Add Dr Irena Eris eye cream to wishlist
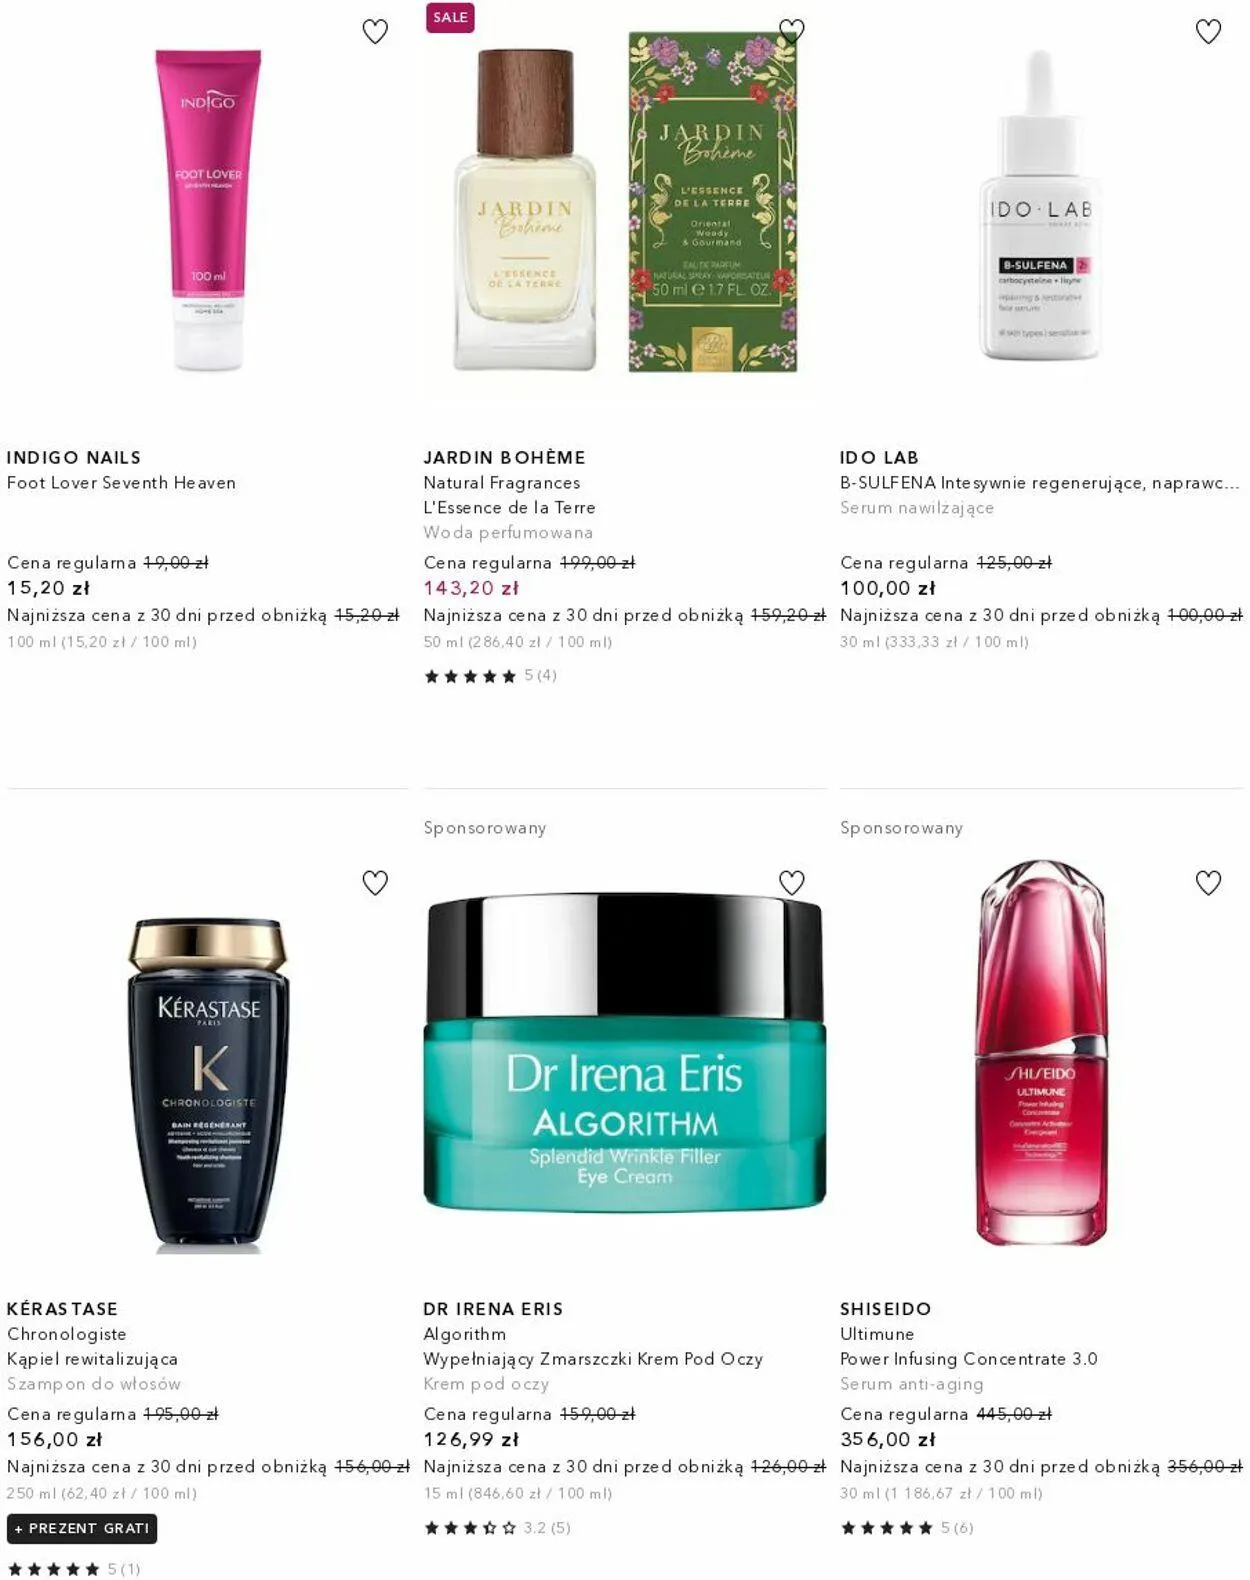 point(791,883)
